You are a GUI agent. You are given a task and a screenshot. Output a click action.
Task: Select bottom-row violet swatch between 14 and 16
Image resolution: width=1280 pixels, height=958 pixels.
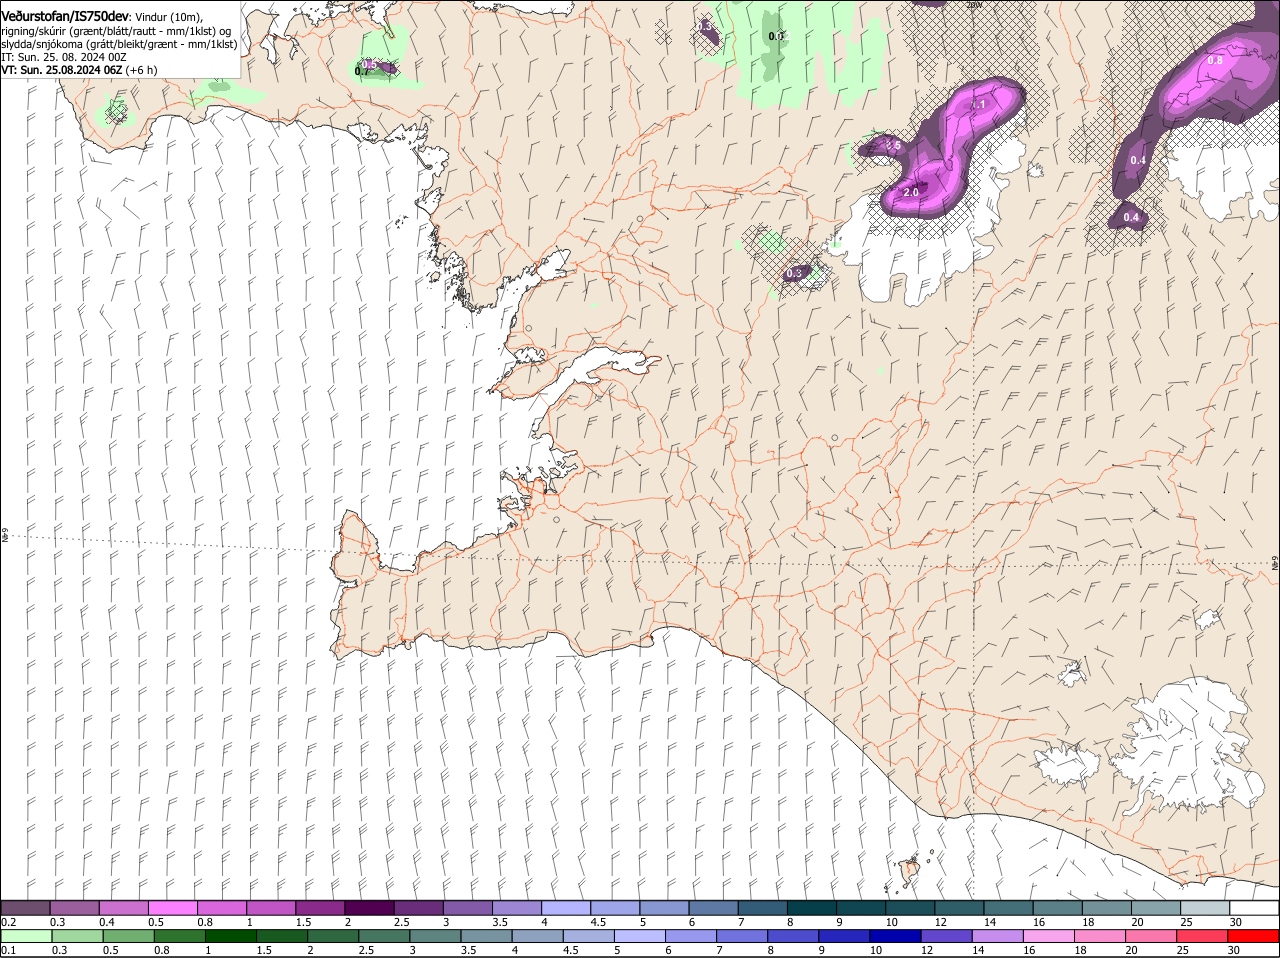(x=997, y=936)
